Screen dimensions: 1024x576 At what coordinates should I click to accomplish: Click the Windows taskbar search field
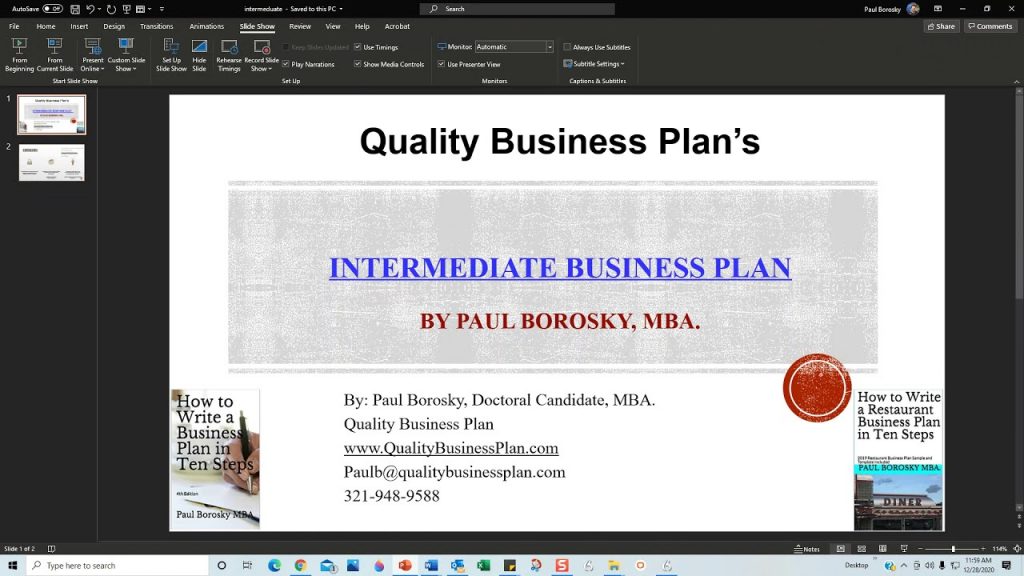(x=118, y=566)
